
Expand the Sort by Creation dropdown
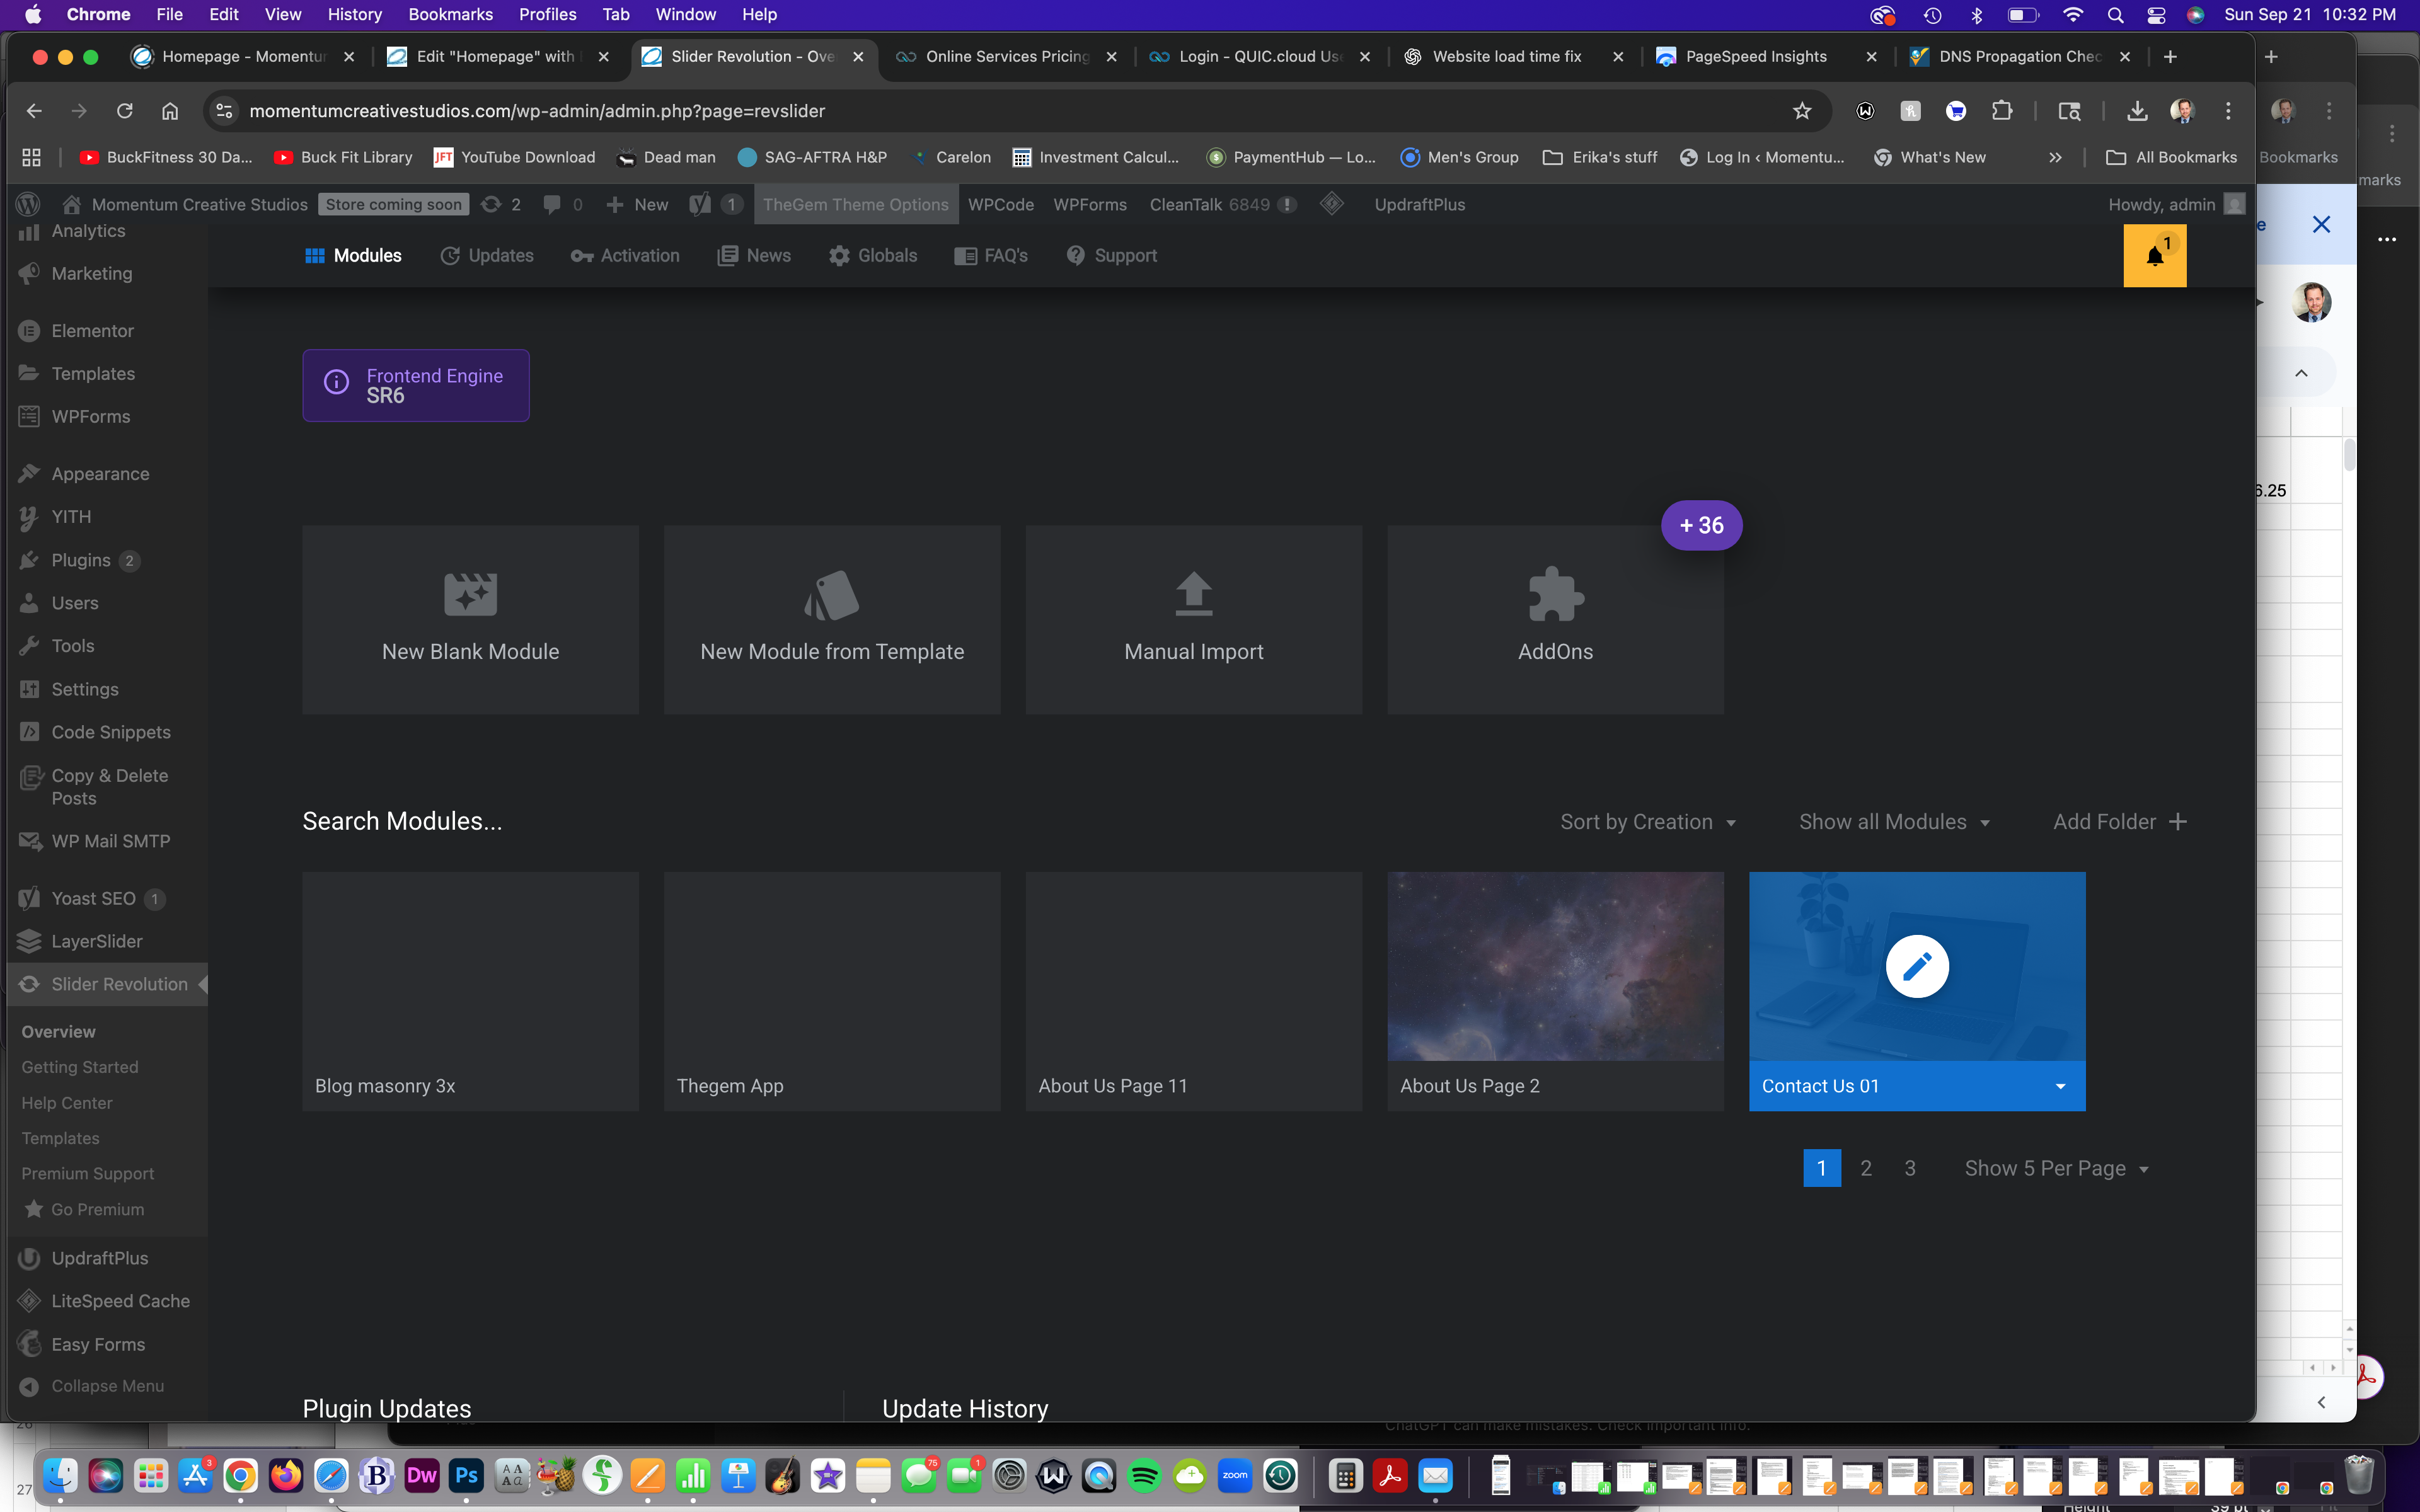1647,822
